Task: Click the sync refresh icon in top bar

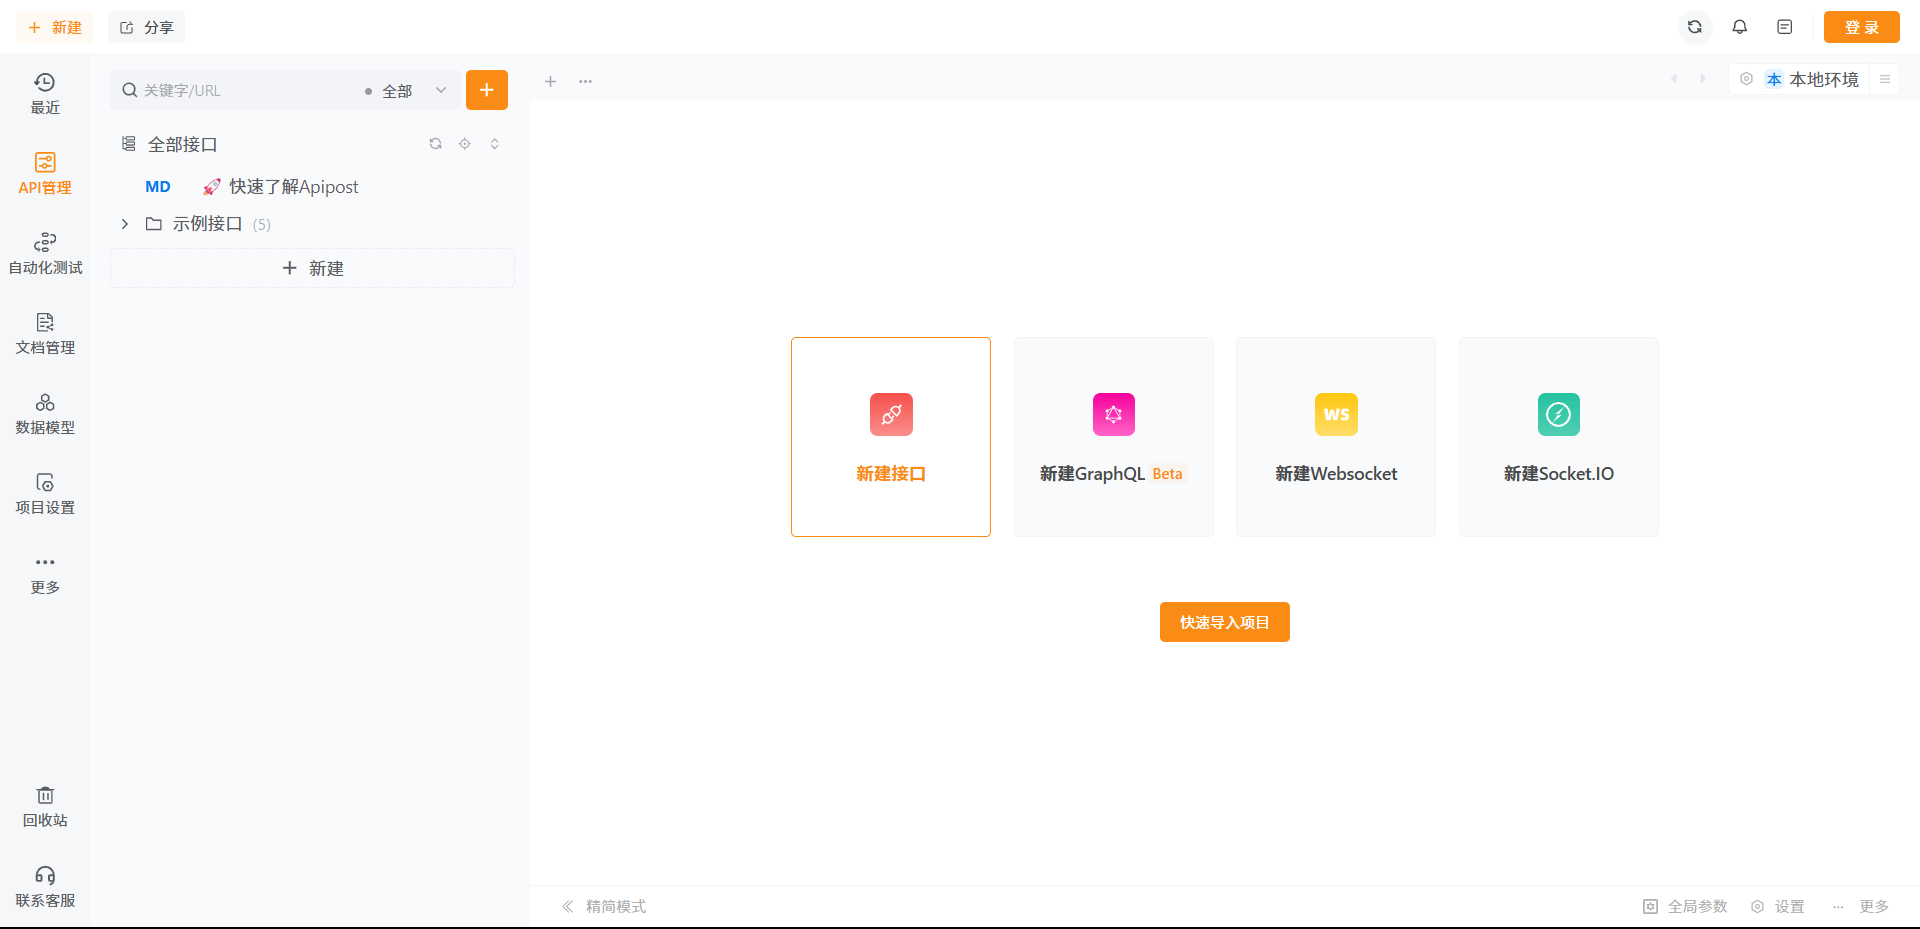Action: (1694, 27)
